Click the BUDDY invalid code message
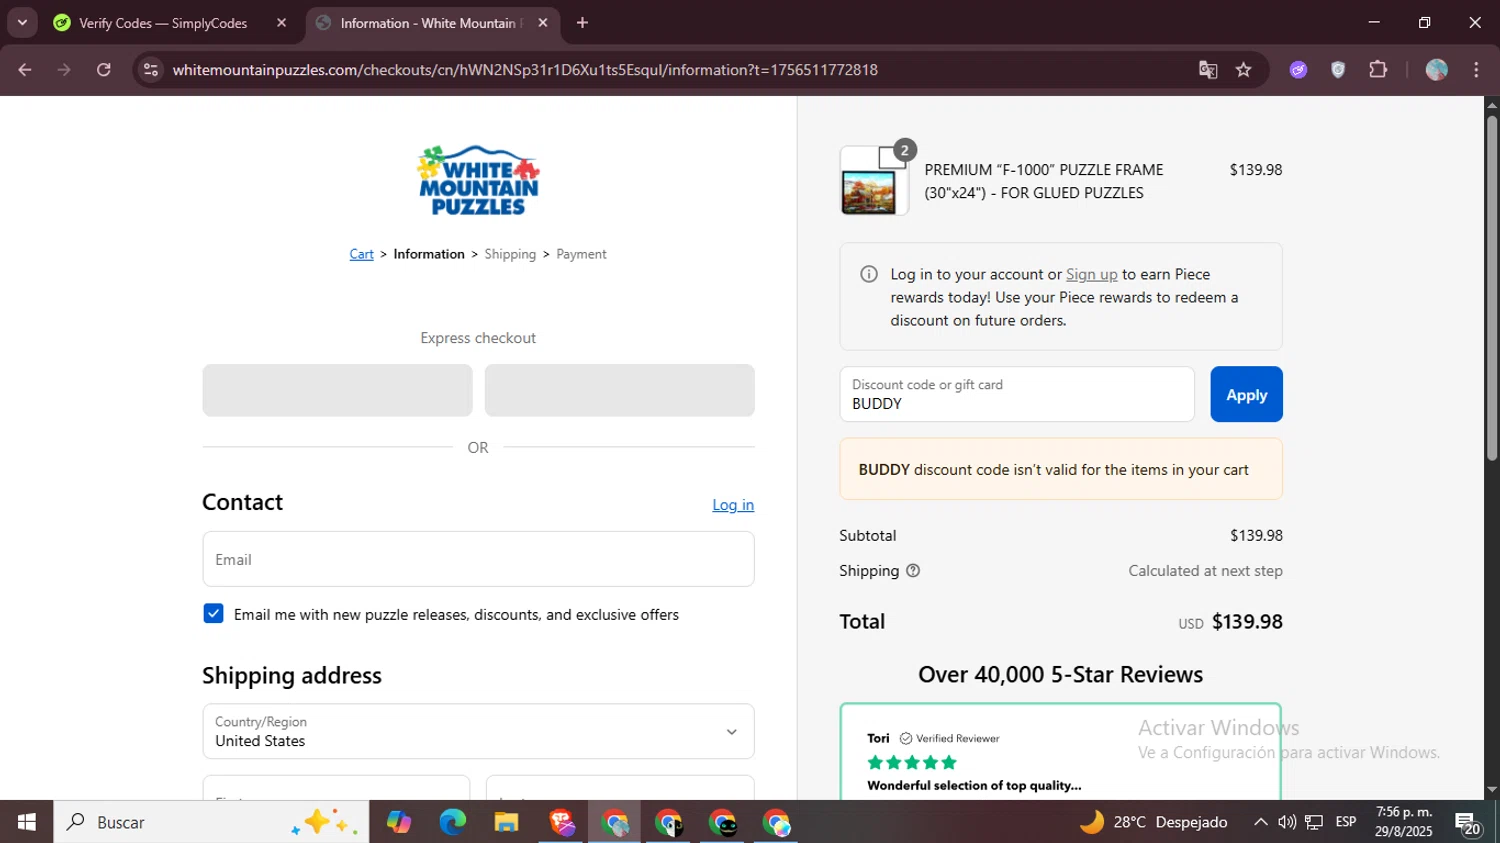 [x=1061, y=469]
